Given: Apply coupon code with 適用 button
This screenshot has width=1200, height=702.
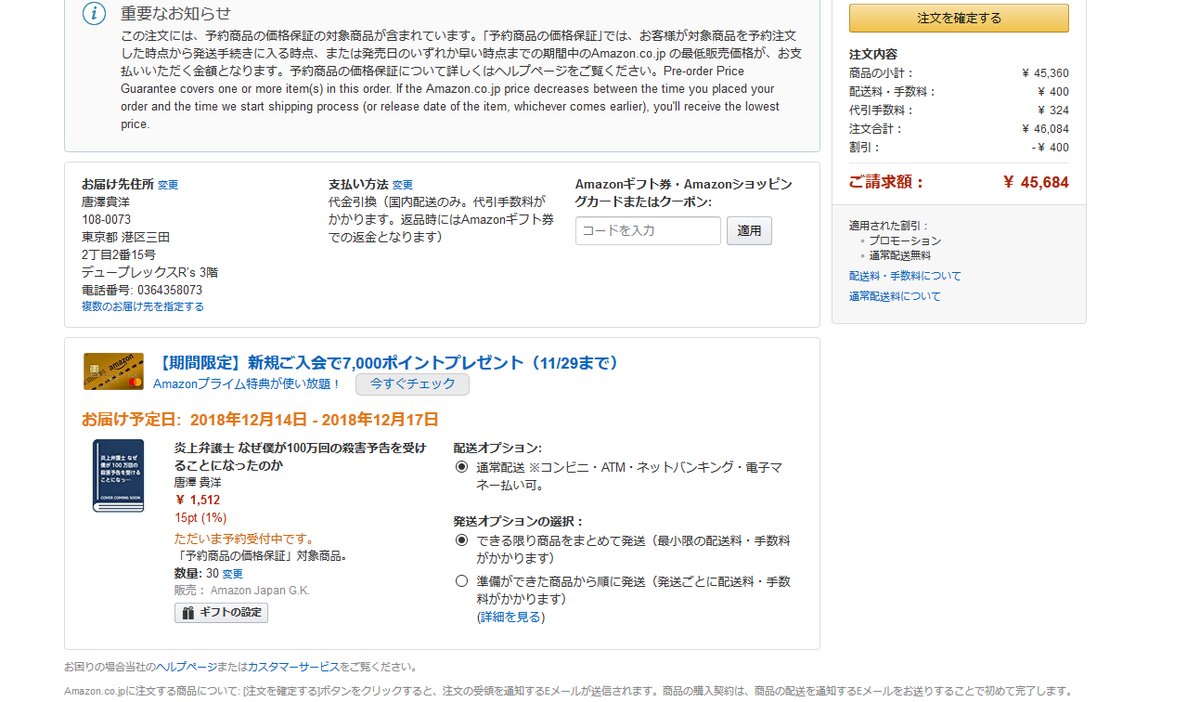Looking at the screenshot, I should (749, 231).
